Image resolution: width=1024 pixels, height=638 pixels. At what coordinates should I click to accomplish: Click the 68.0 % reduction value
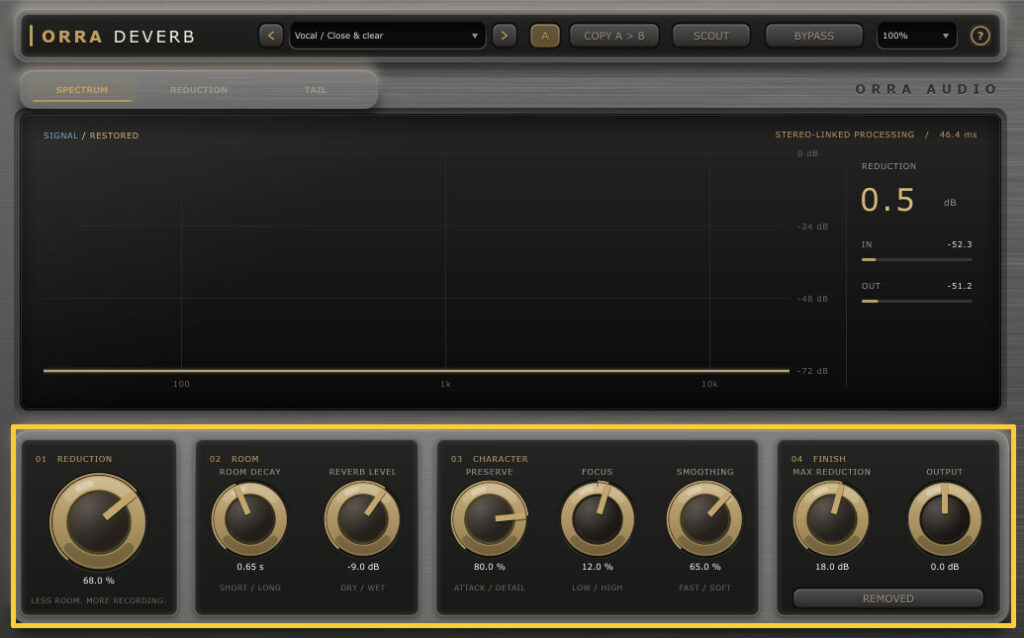(99, 580)
